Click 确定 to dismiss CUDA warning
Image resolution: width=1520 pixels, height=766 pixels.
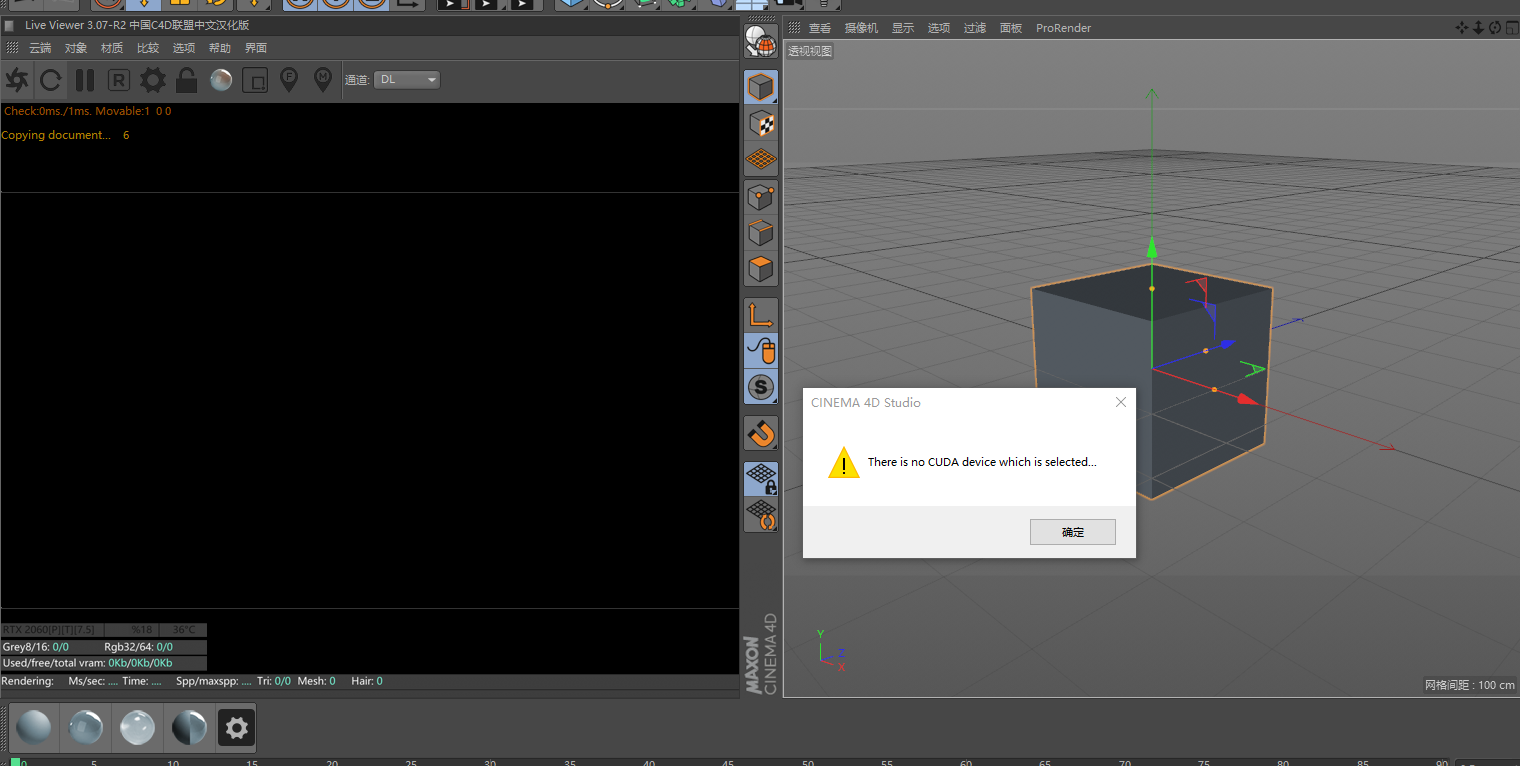(x=1073, y=532)
